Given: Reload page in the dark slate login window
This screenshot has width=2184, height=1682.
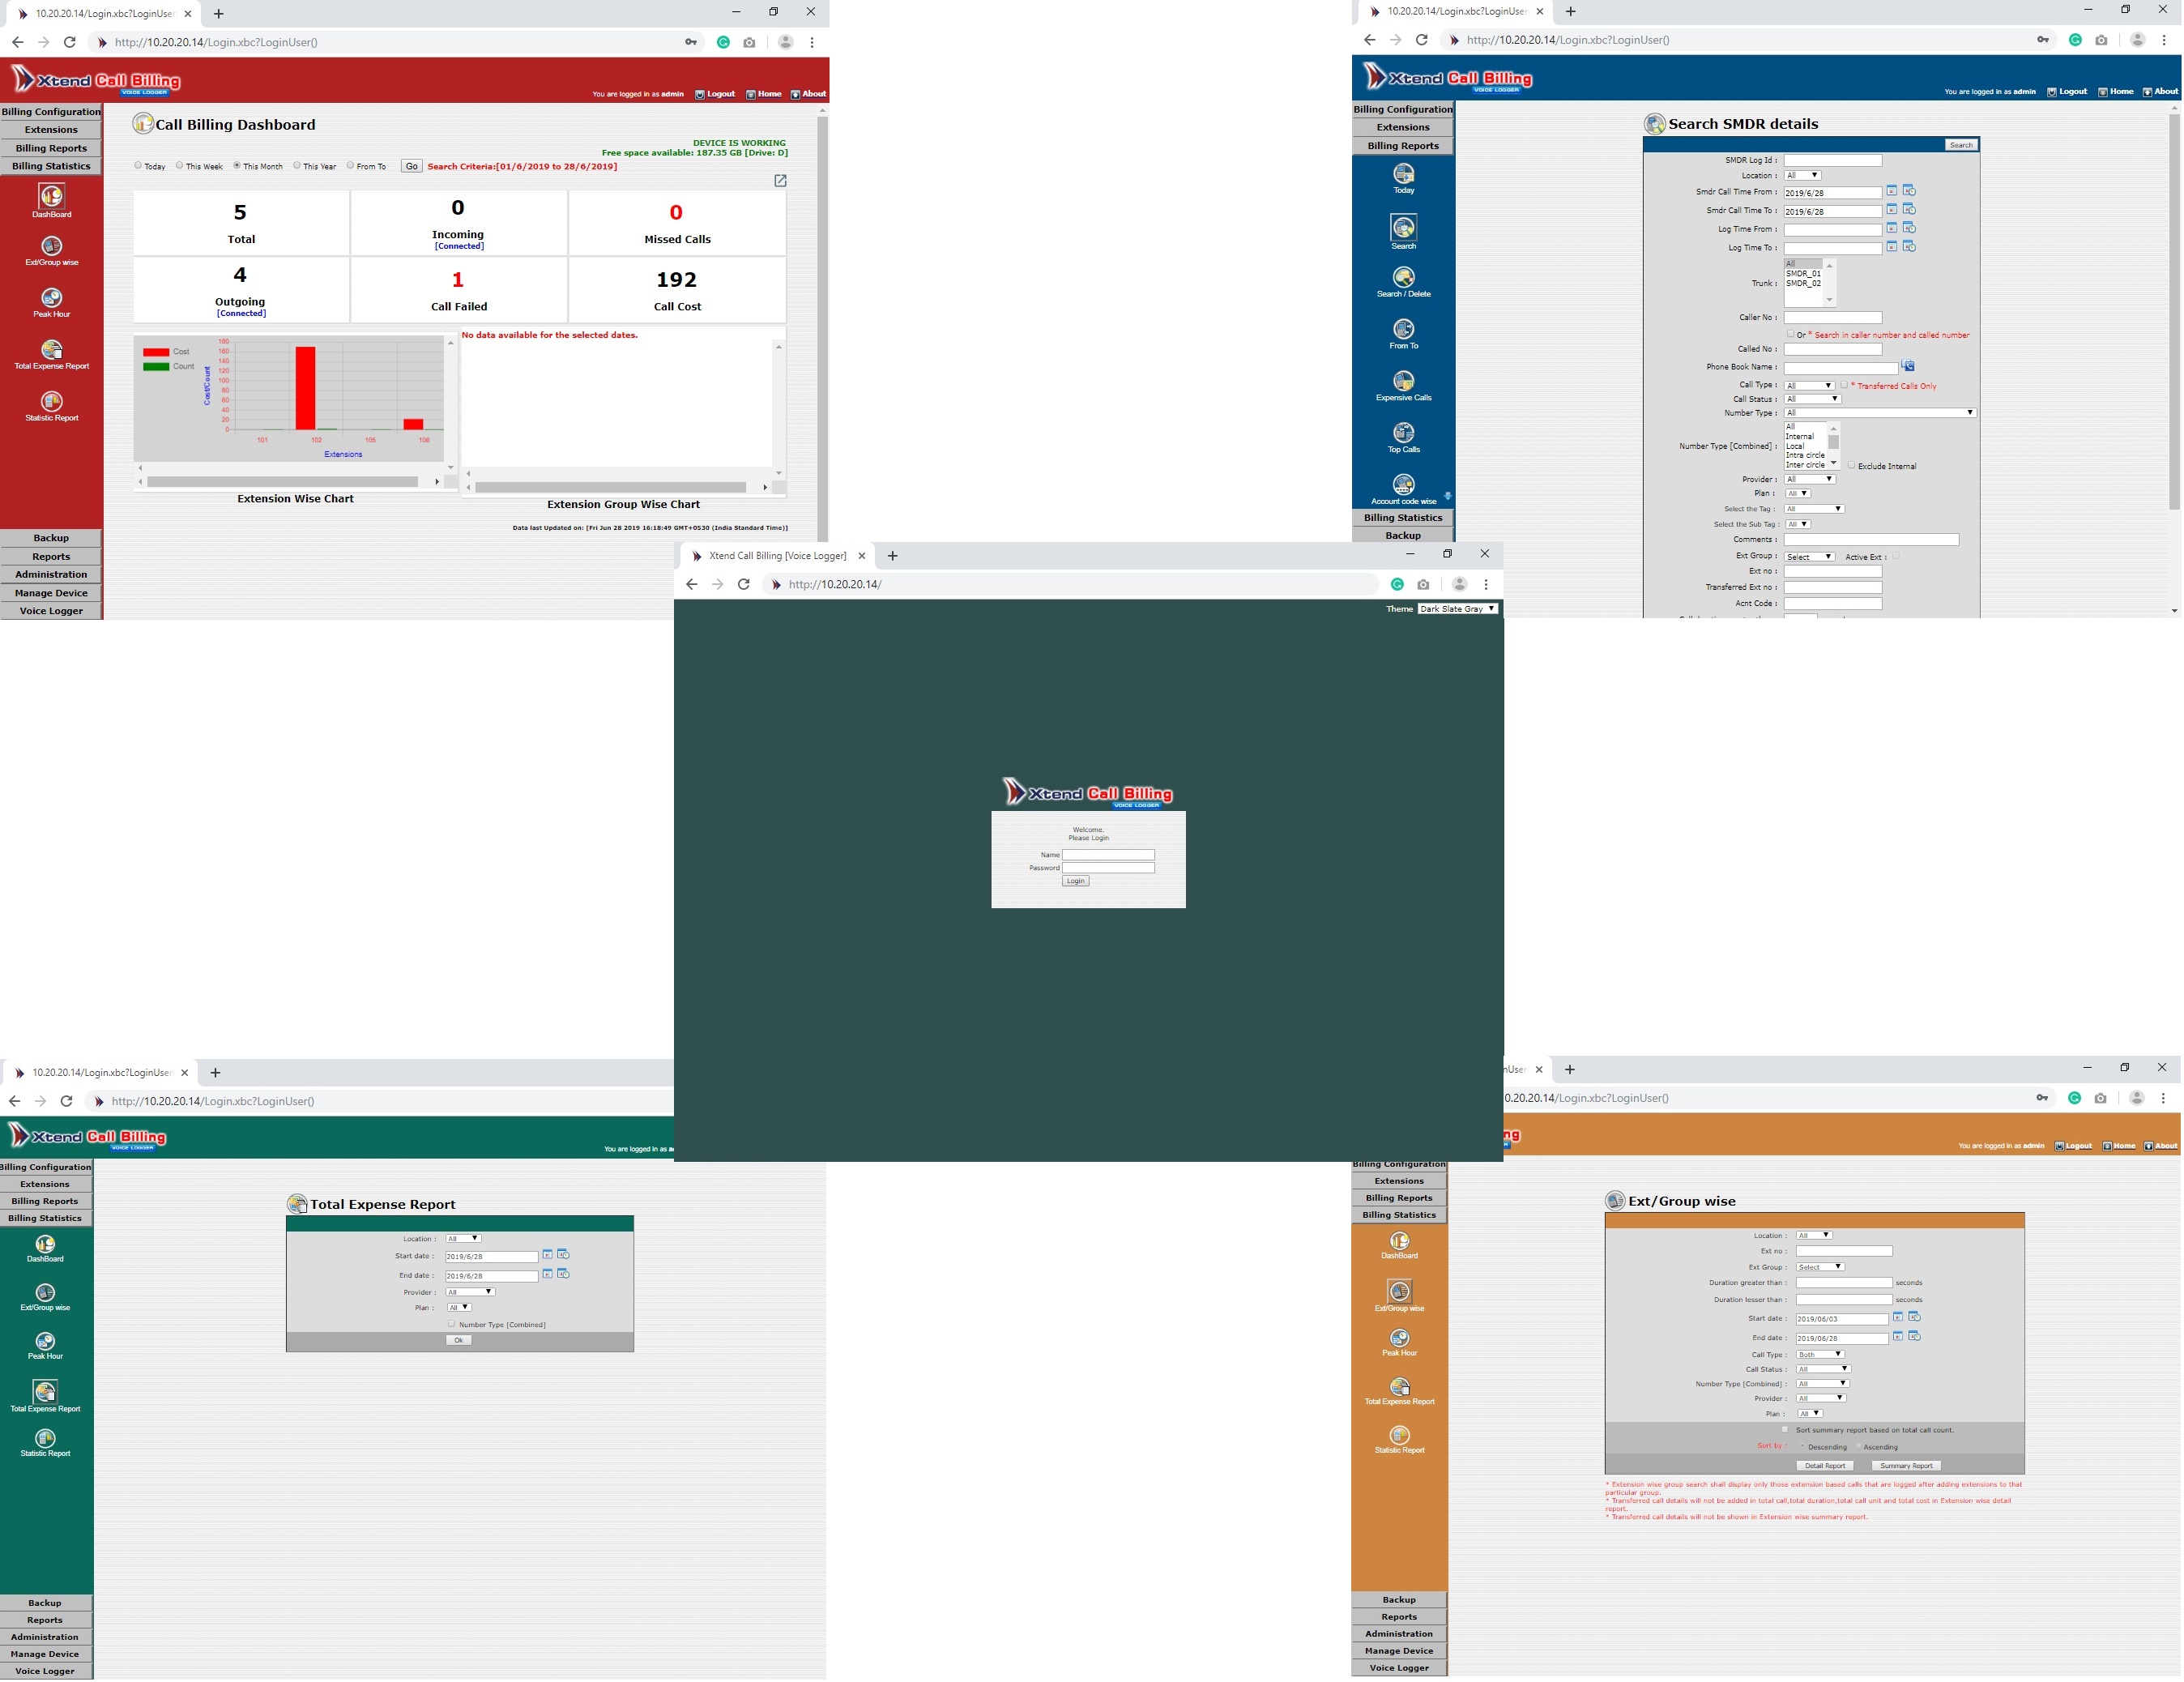Looking at the screenshot, I should click(x=744, y=585).
